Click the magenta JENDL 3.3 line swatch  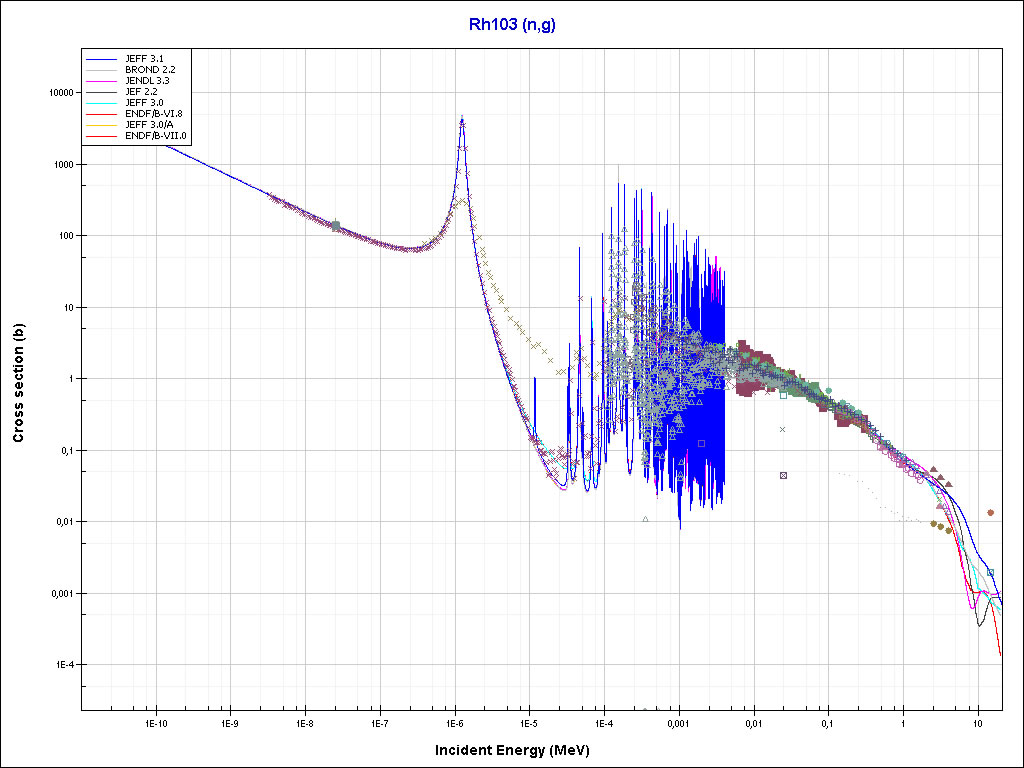[102, 79]
